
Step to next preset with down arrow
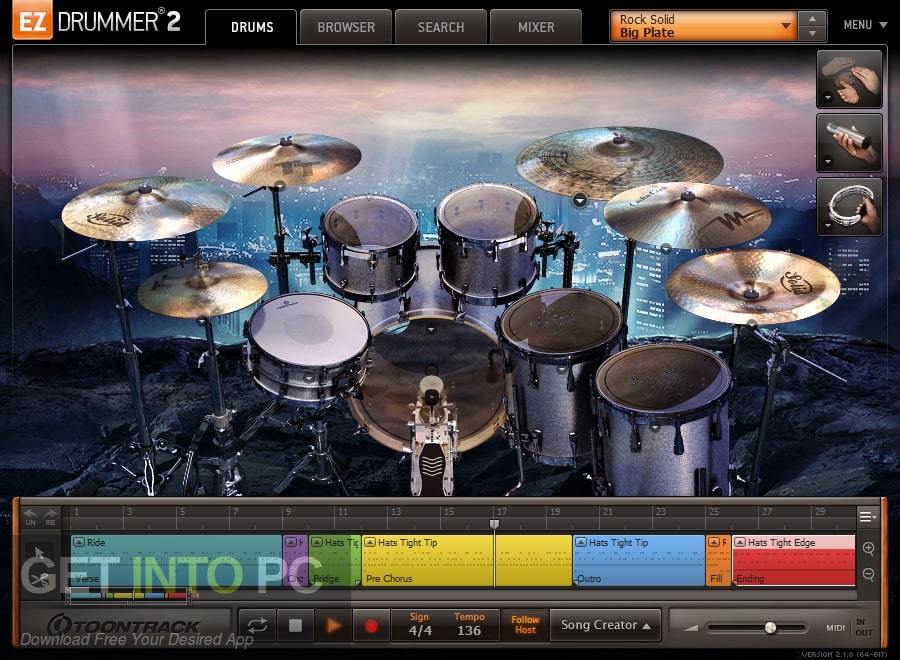[812, 34]
